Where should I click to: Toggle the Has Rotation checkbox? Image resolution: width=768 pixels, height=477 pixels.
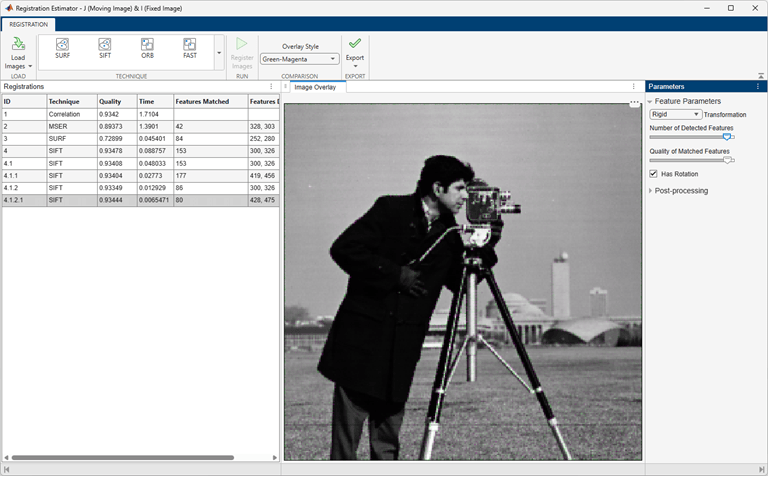[653, 174]
